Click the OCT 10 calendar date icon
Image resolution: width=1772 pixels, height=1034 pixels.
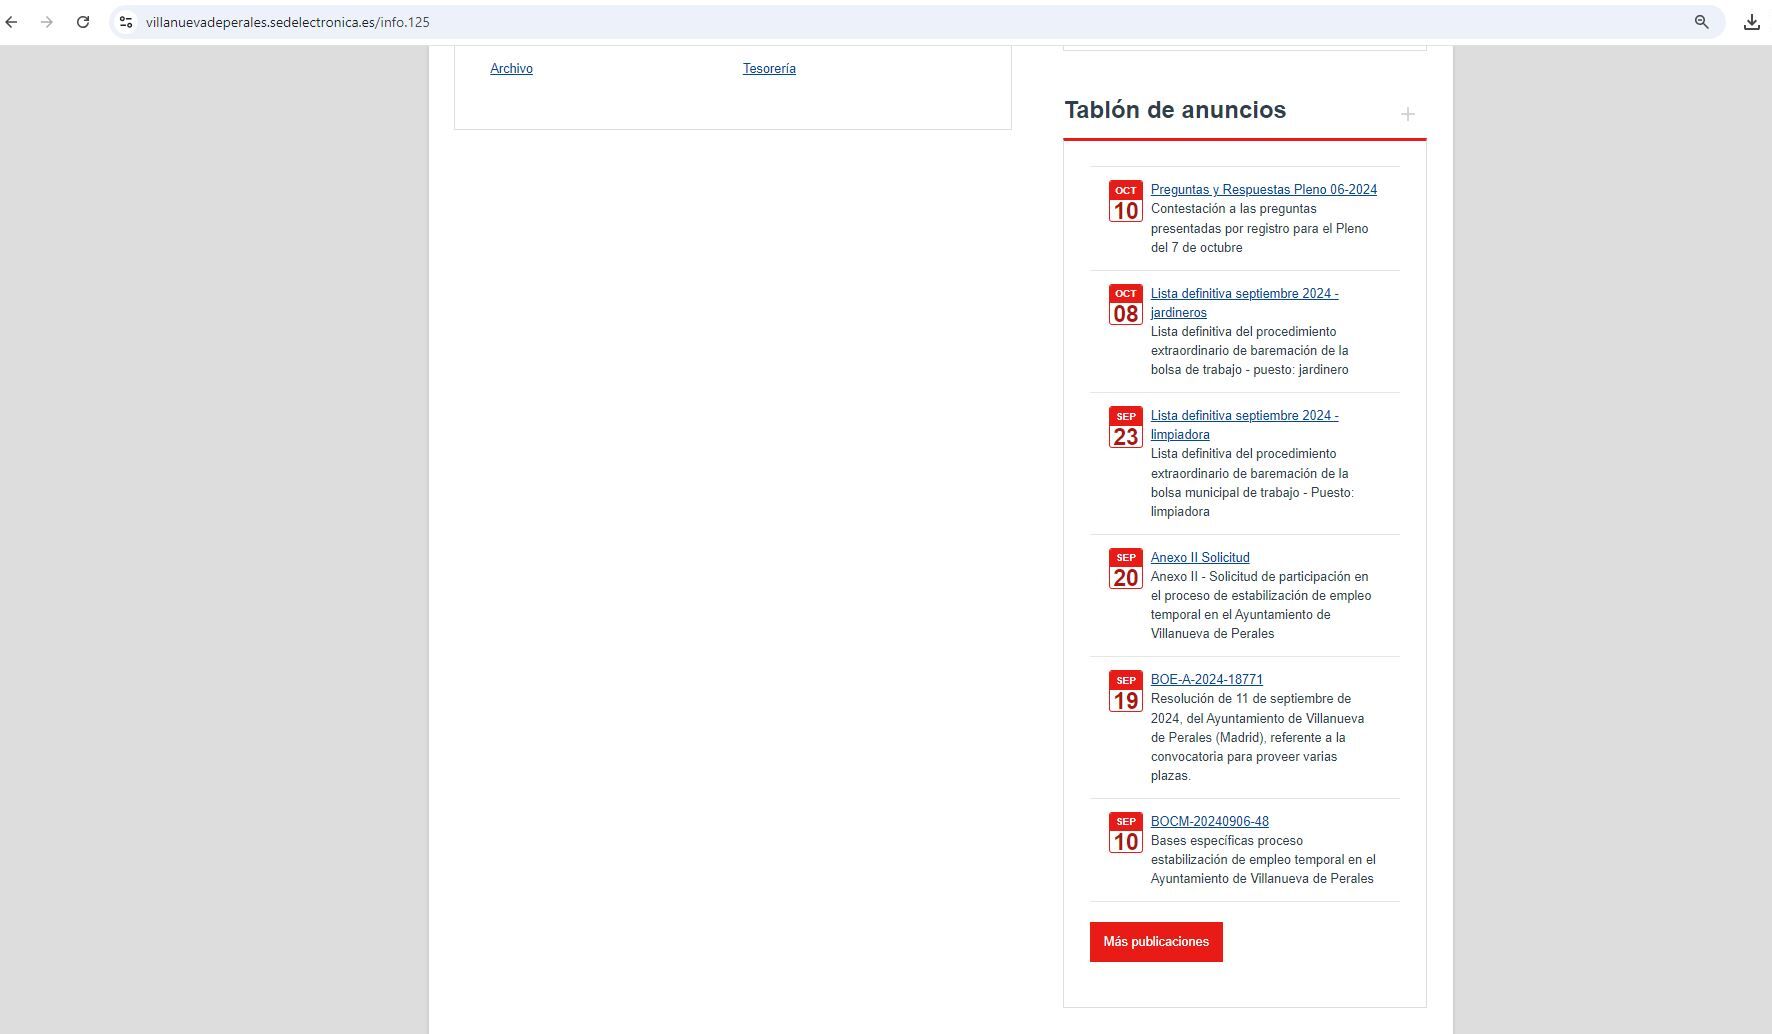click(x=1125, y=202)
